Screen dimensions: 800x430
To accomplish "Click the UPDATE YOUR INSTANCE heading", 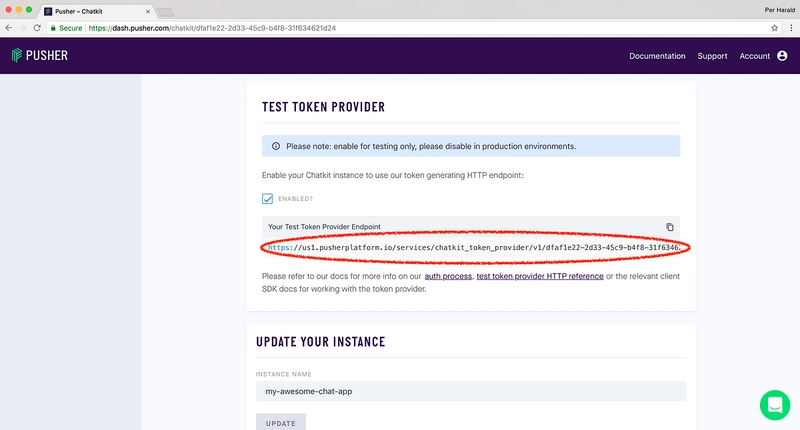I will (x=320, y=342).
